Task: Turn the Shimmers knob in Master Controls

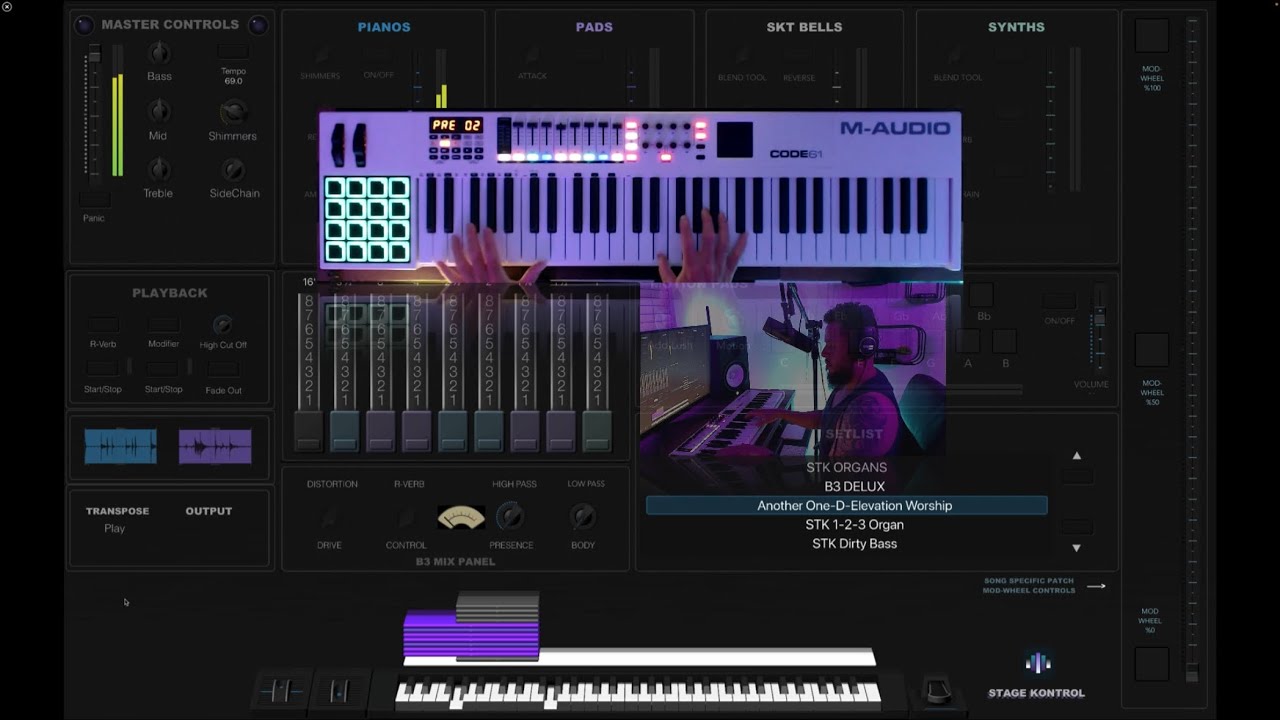Action: 233,112
